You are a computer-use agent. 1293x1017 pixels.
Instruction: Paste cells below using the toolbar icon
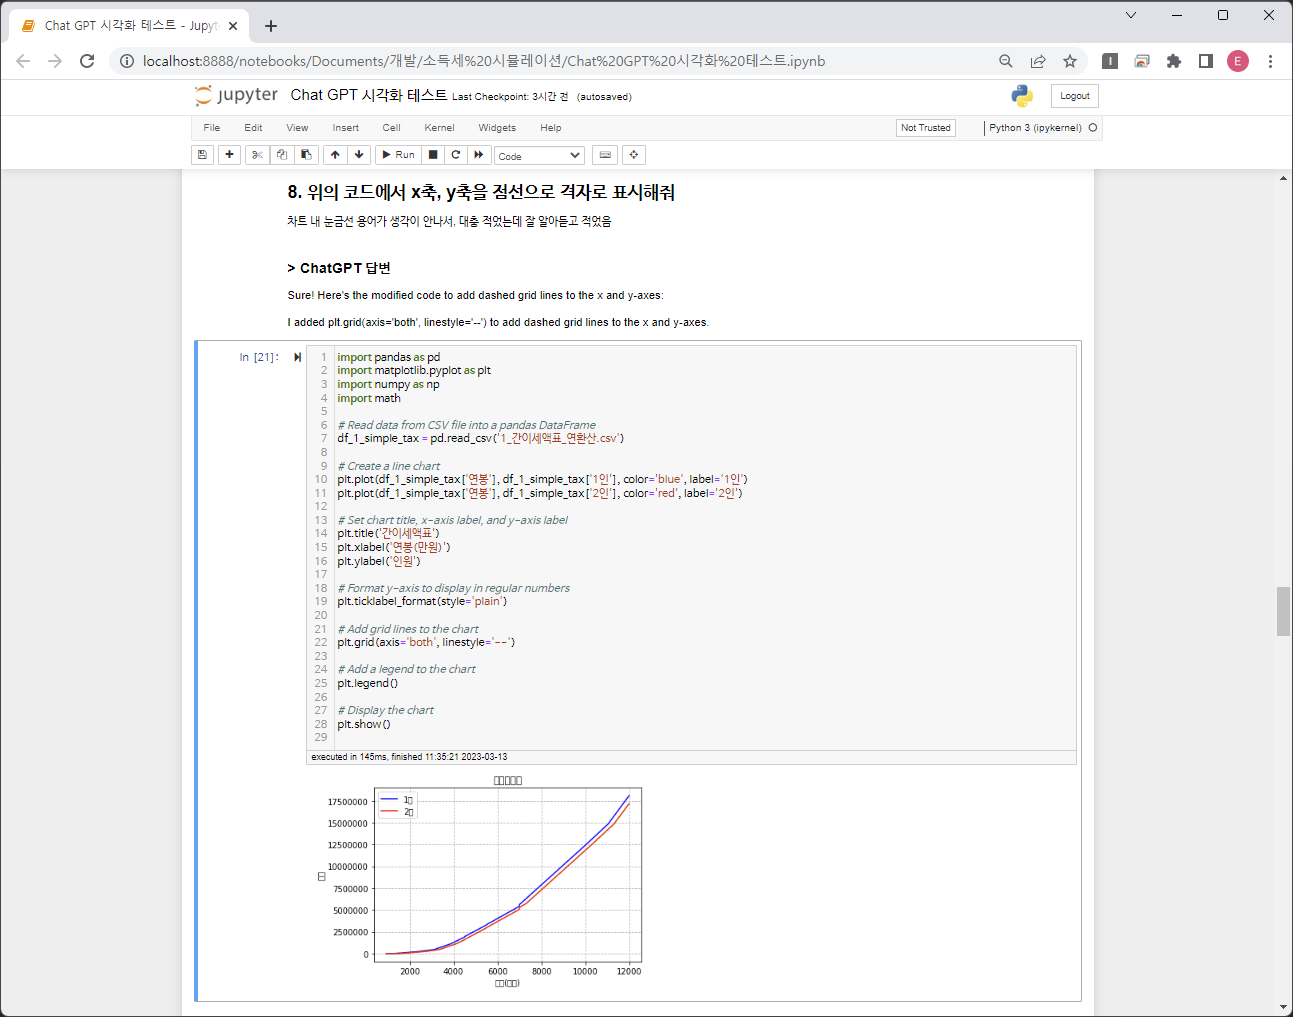(x=306, y=155)
